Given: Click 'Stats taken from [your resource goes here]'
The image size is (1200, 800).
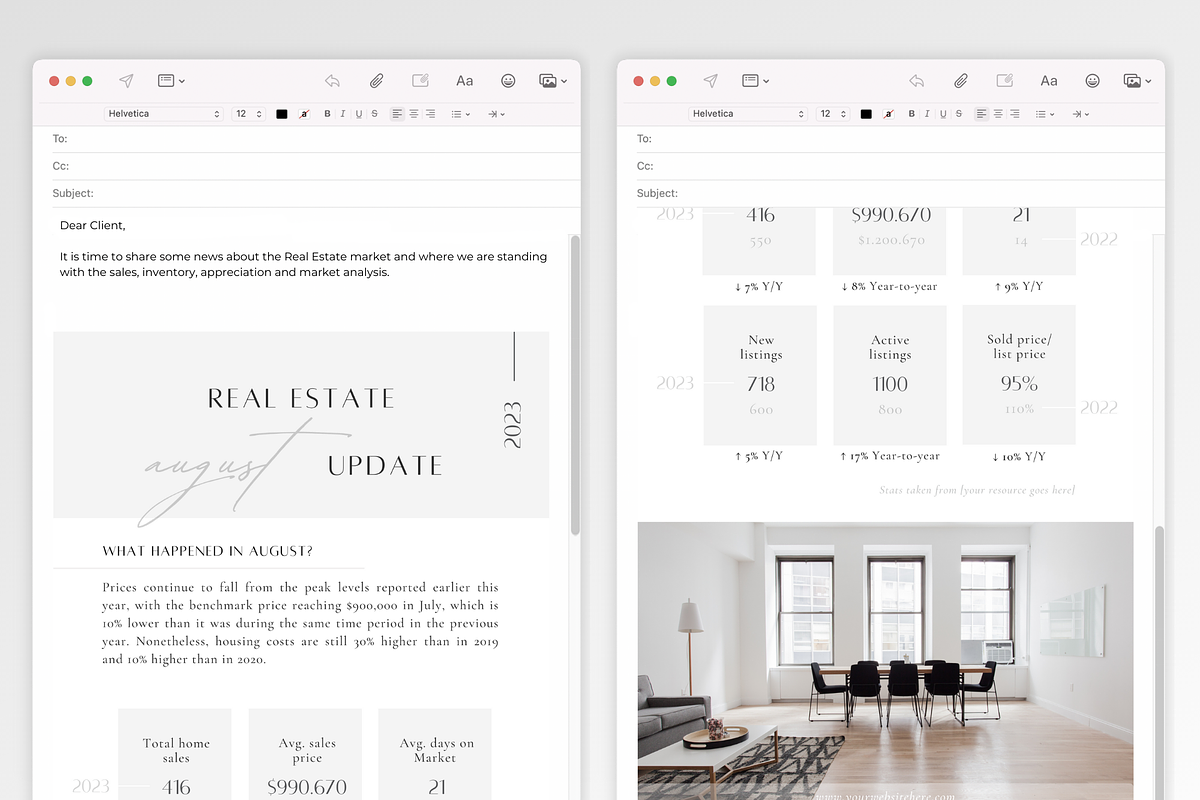Looking at the screenshot, I should (x=977, y=490).
